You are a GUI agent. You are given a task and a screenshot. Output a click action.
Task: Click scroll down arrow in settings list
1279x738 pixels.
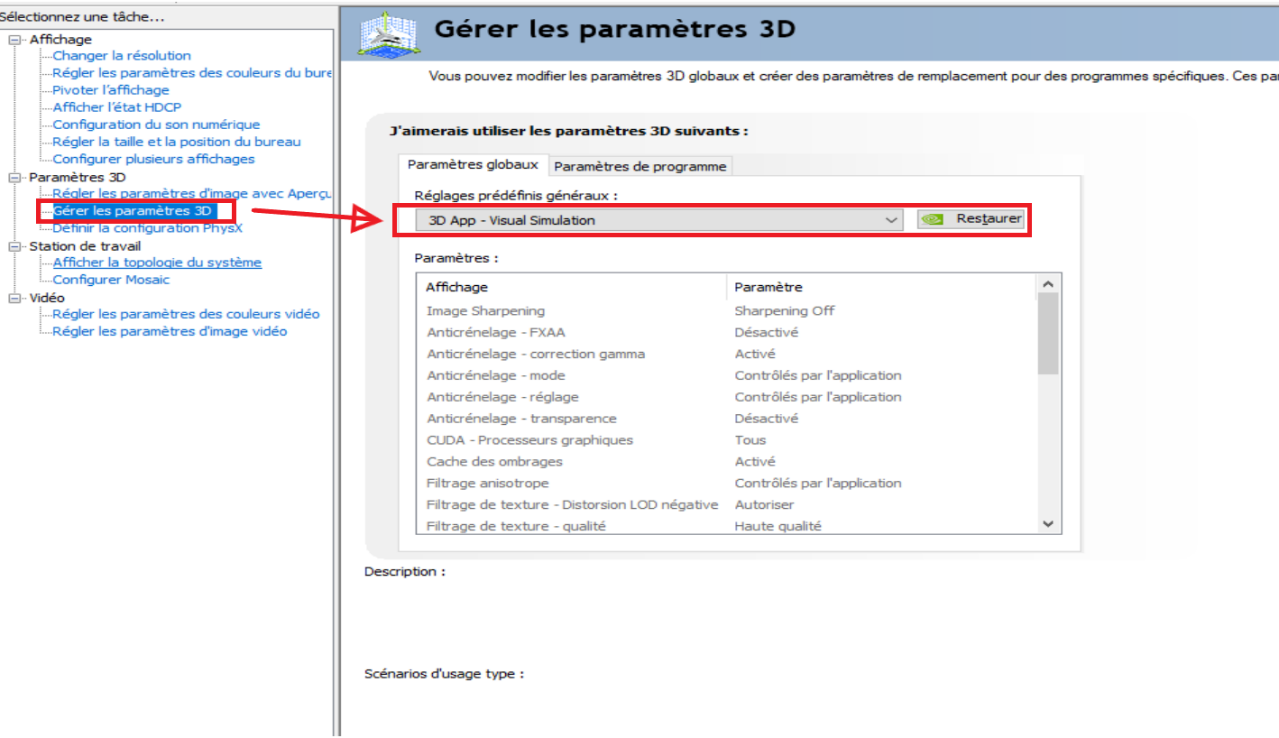(x=1048, y=523)
